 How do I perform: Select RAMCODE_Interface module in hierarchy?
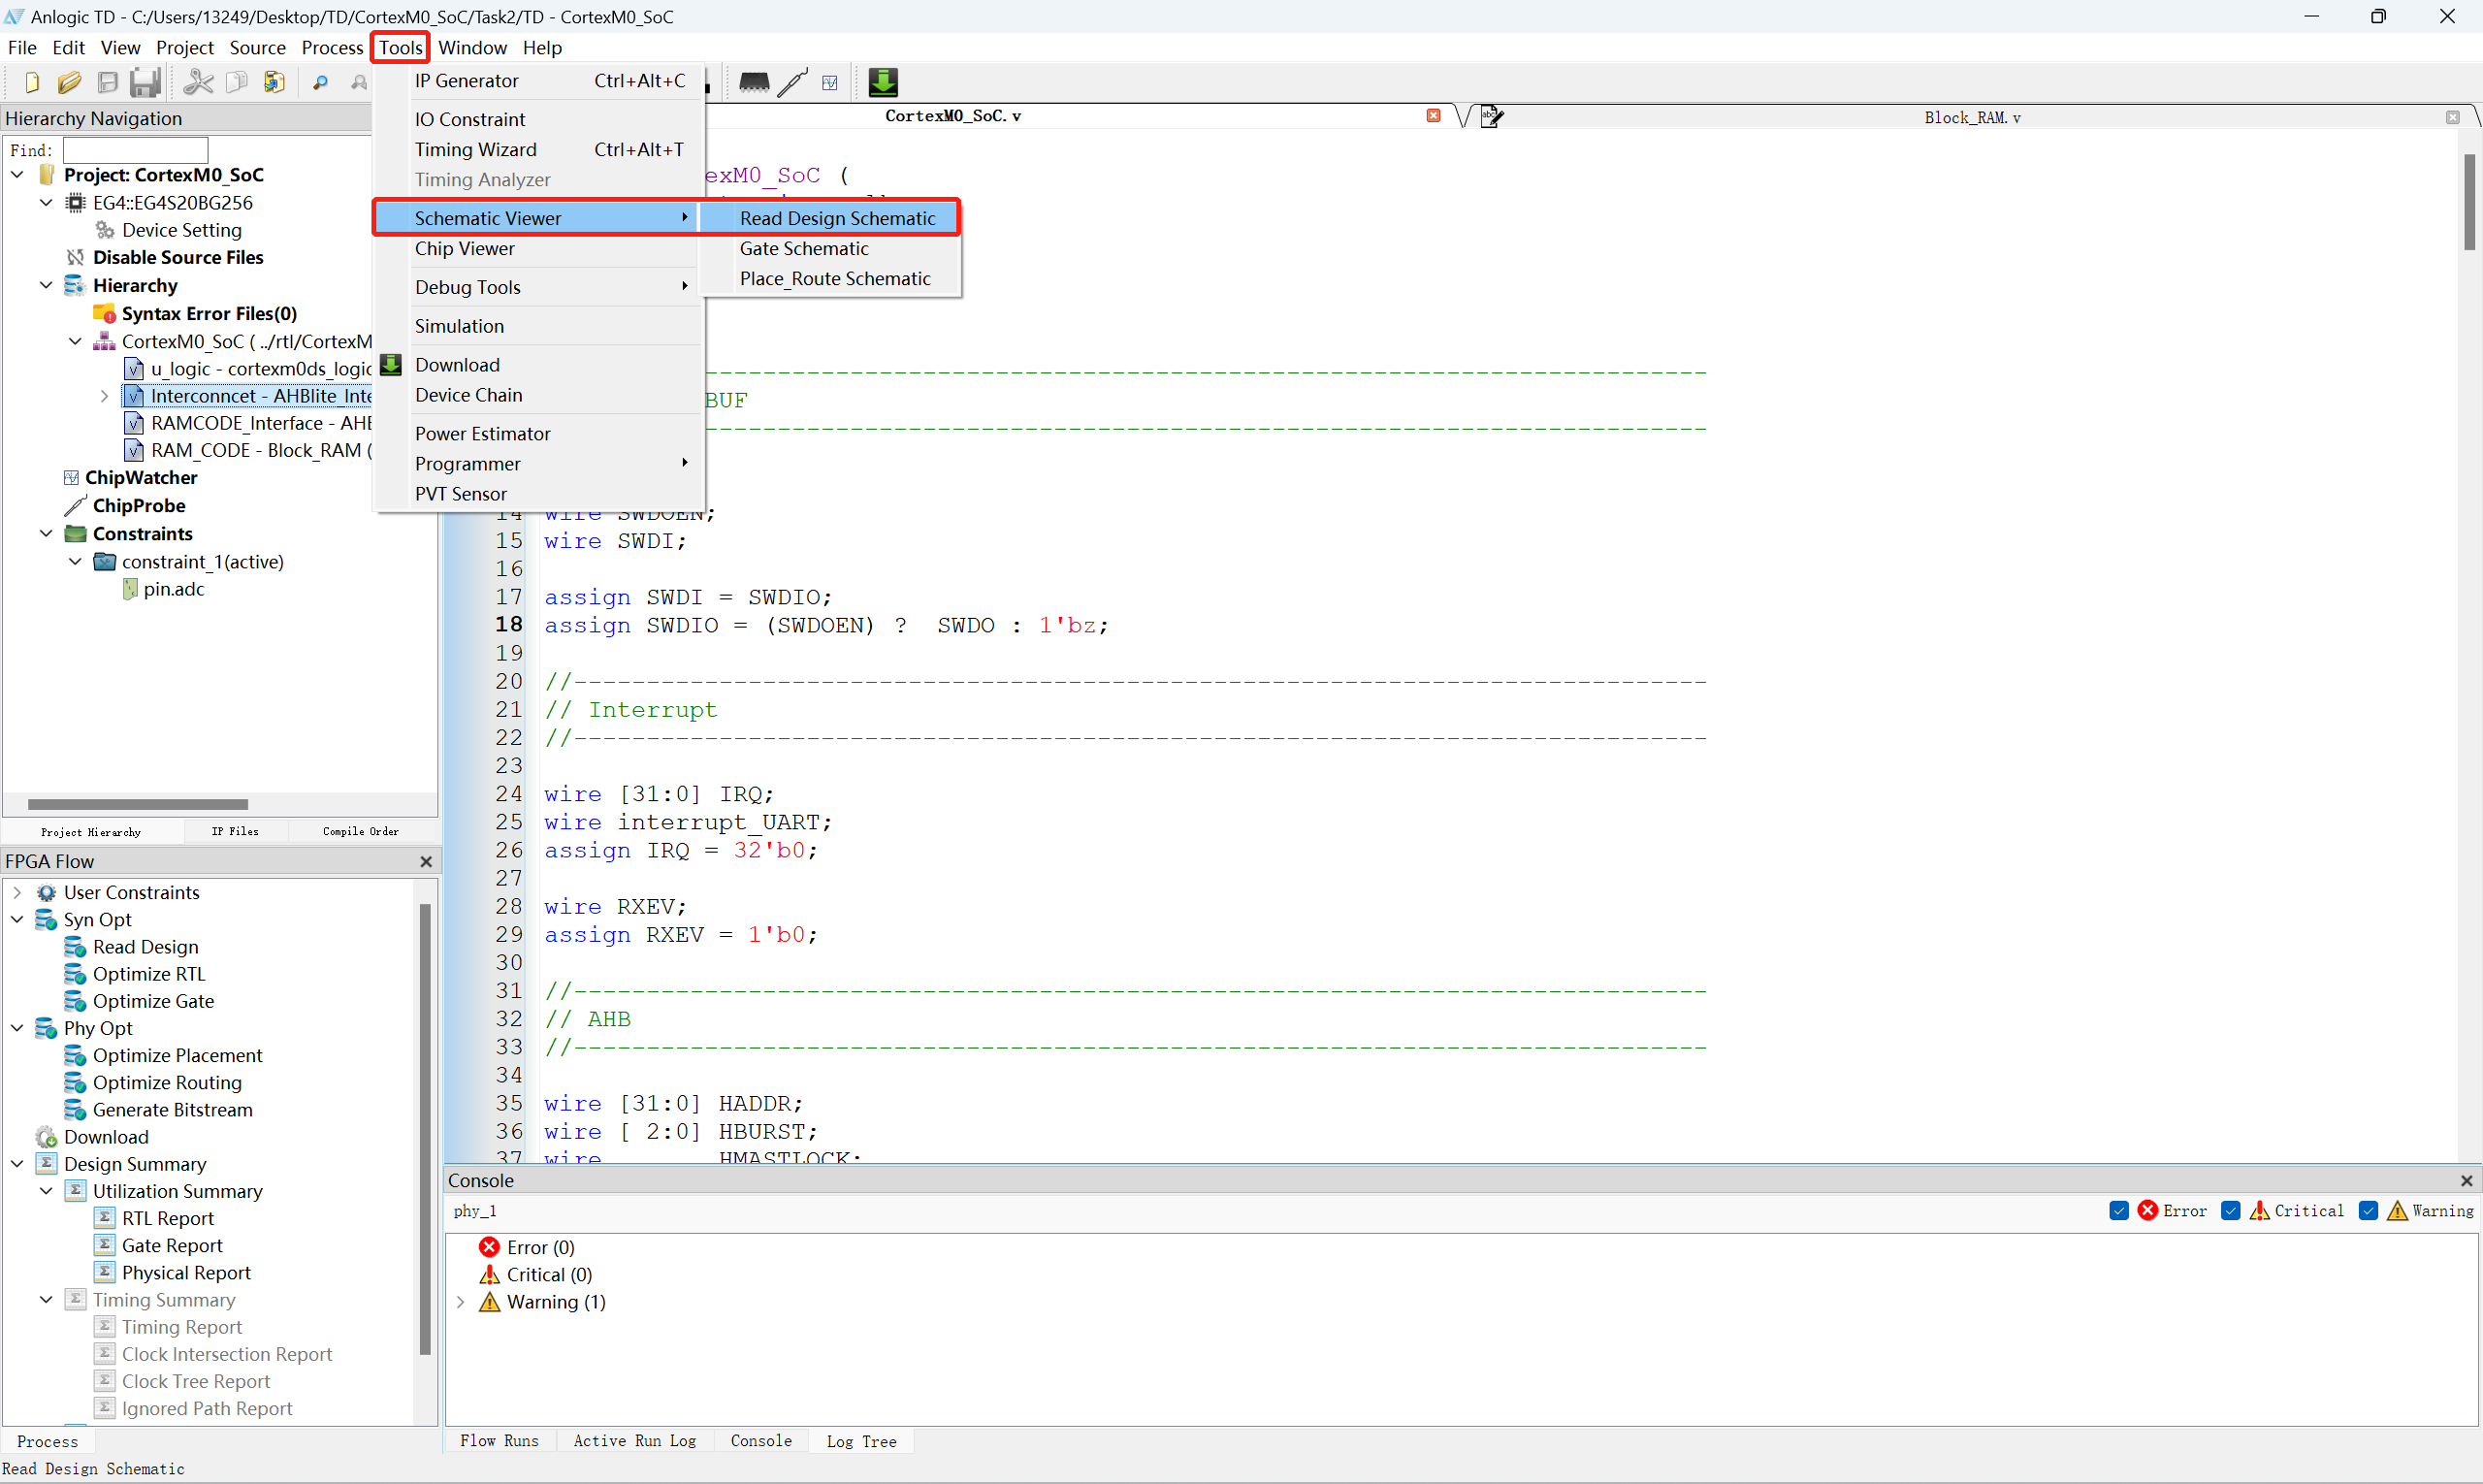(261, 423)
